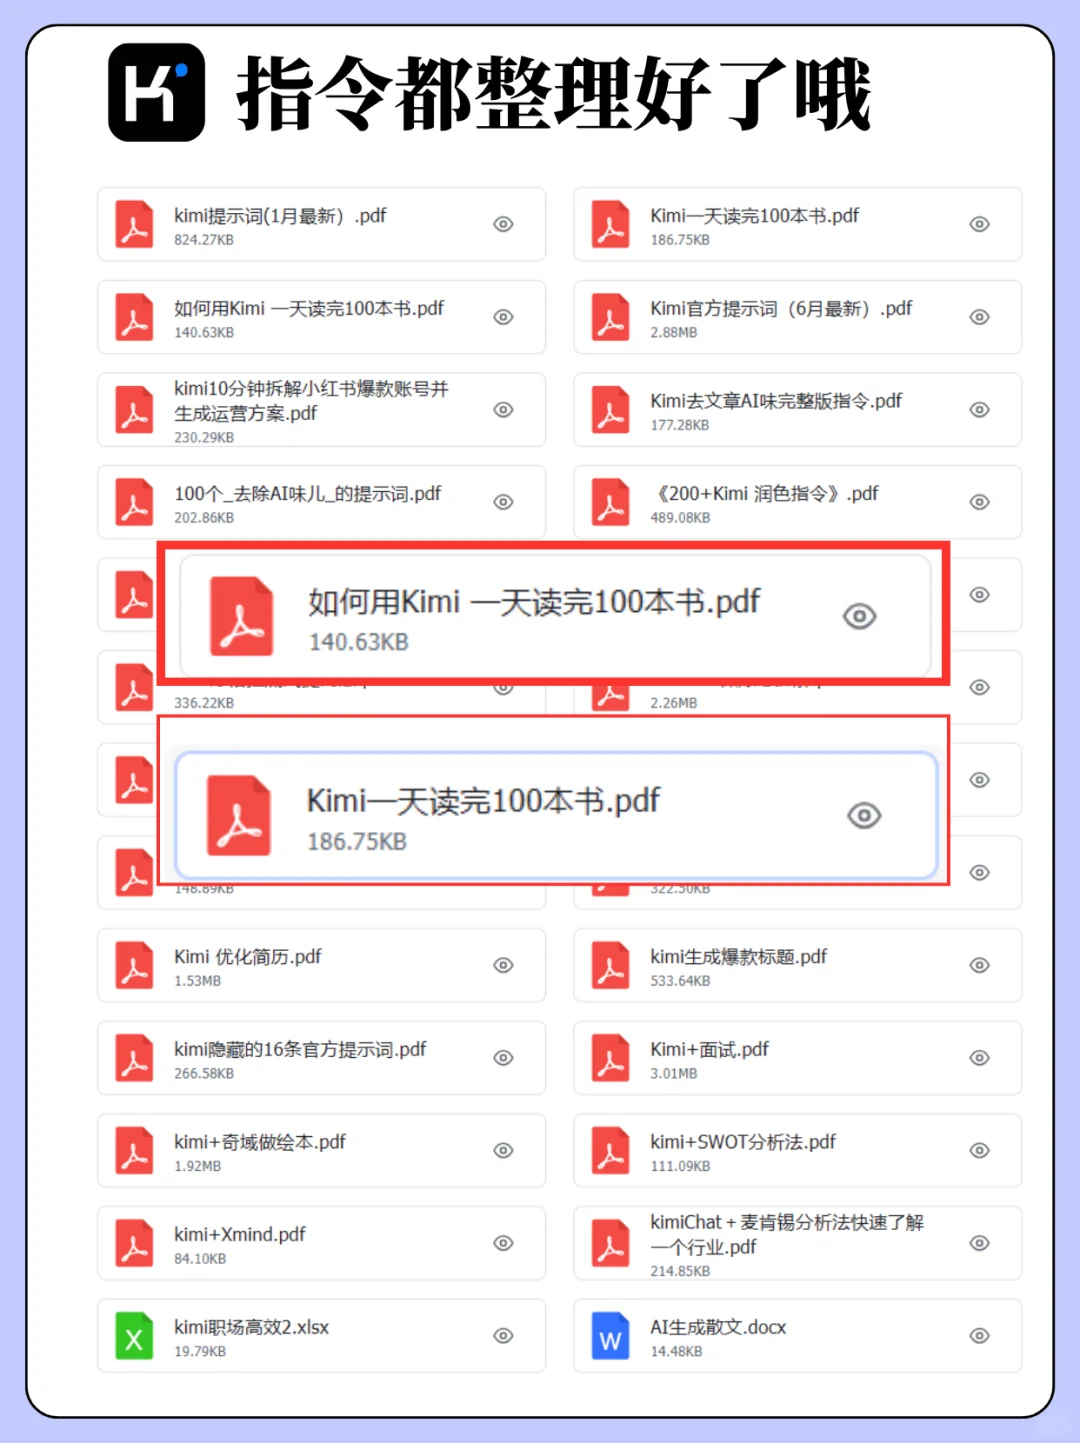The height and width of the screenshot is (1443, 1080).
Task: Click large PDF icon in enlarged Kimi一天读完100本书 card
Action: [238, 815]
